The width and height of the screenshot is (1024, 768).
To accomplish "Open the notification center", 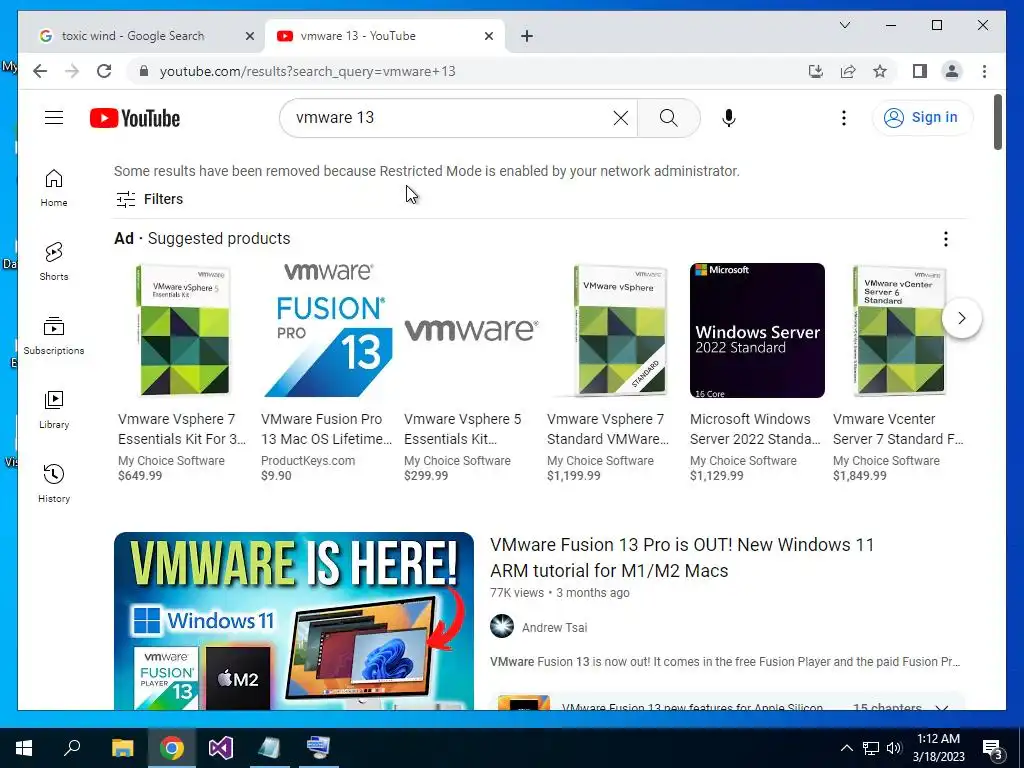I will point(993,749).
